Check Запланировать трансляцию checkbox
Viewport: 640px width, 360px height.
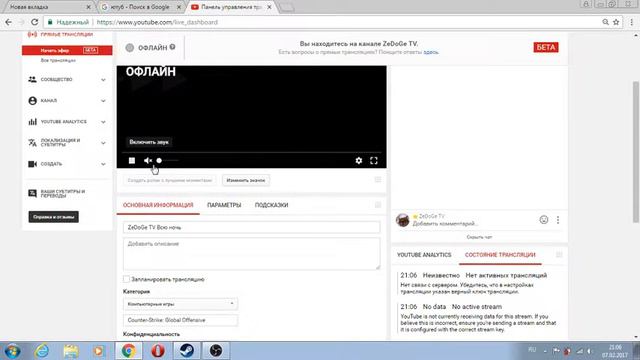coord(126,279)
